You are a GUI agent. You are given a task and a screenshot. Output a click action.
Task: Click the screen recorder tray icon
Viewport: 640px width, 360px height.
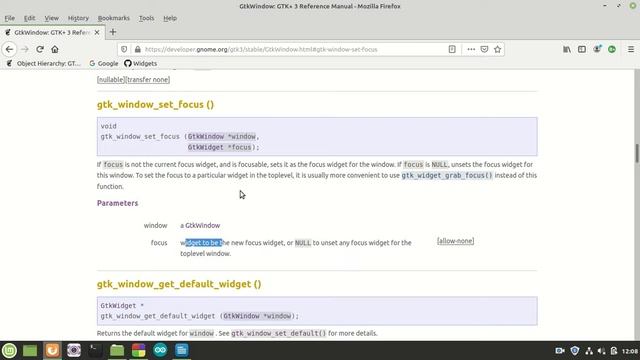pos(560,351)
